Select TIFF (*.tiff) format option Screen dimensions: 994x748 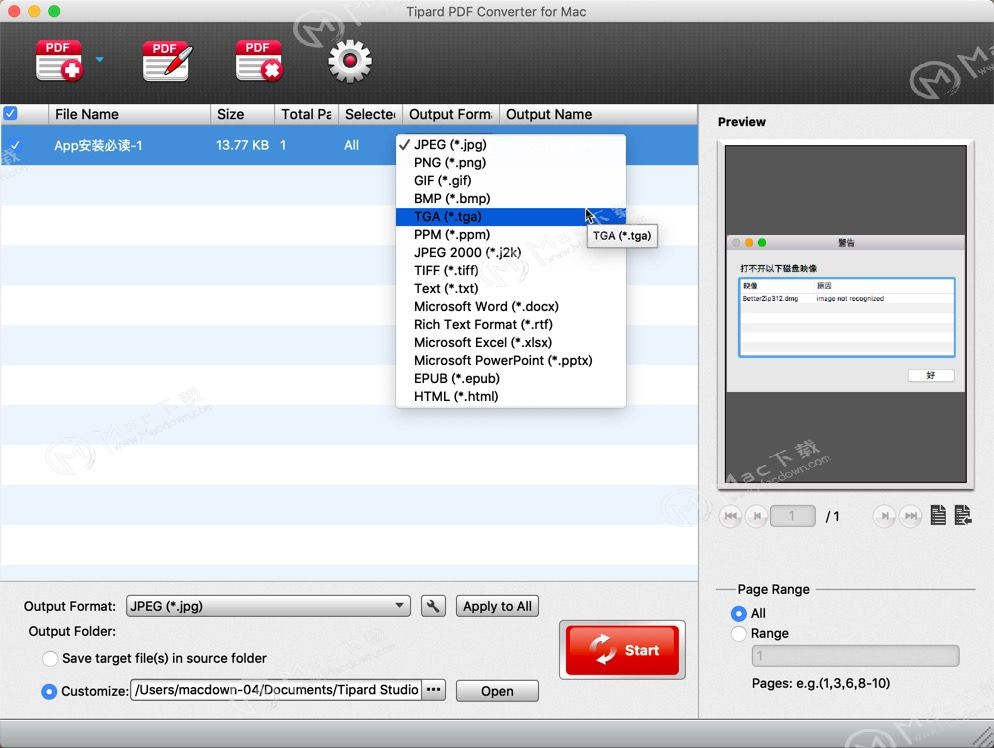pos(510,271)
